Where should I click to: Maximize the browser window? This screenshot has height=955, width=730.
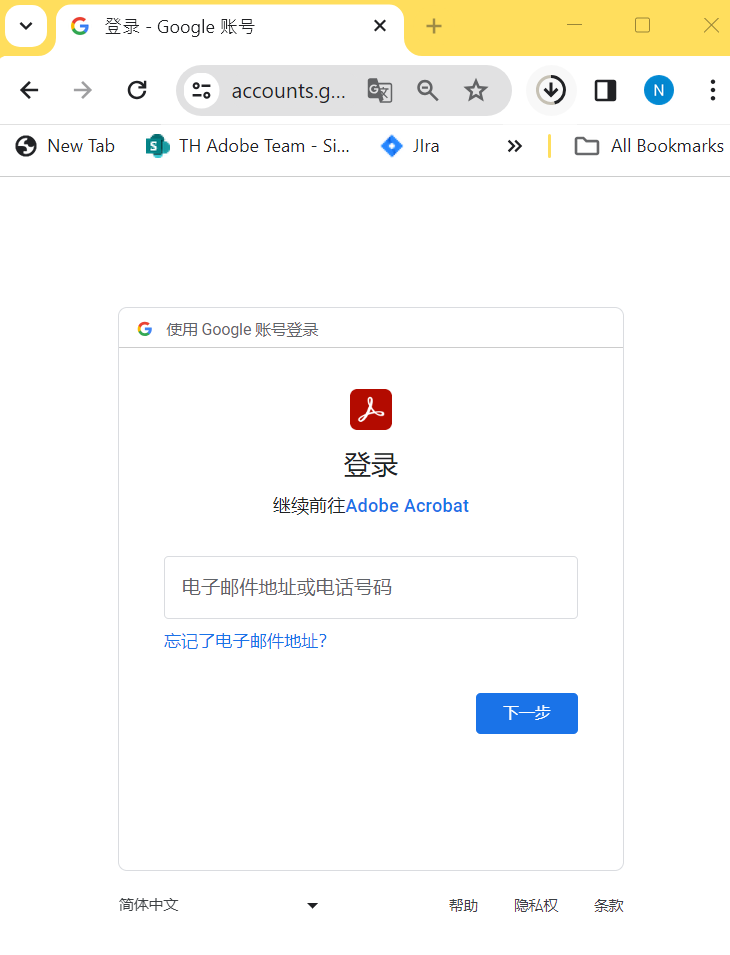[x=642, y=25]
